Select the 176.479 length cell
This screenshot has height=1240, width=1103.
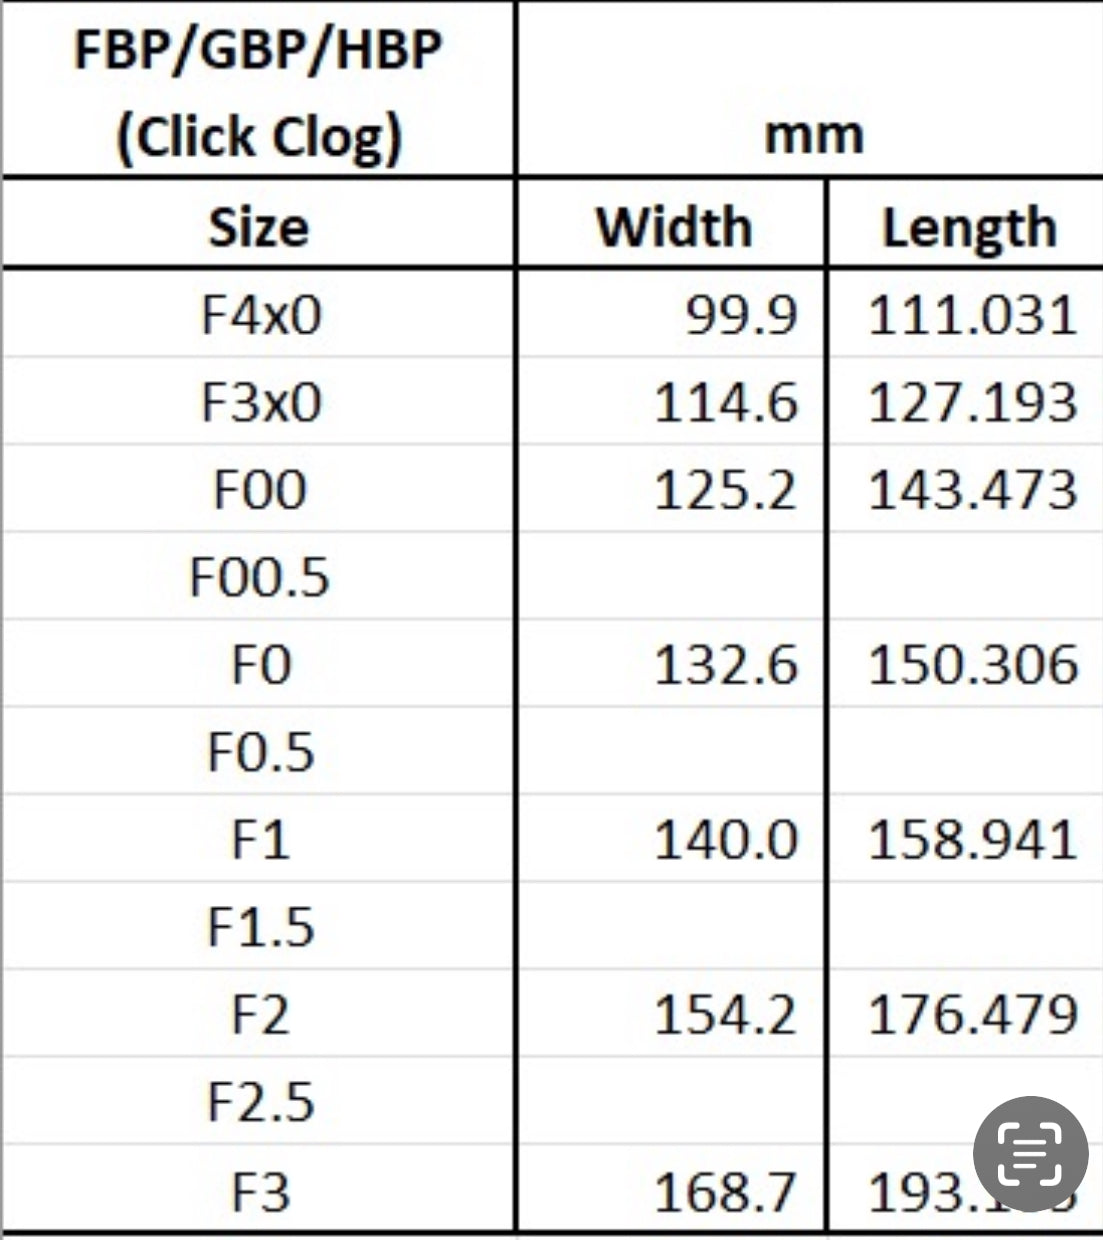(x=966, y=1014)
